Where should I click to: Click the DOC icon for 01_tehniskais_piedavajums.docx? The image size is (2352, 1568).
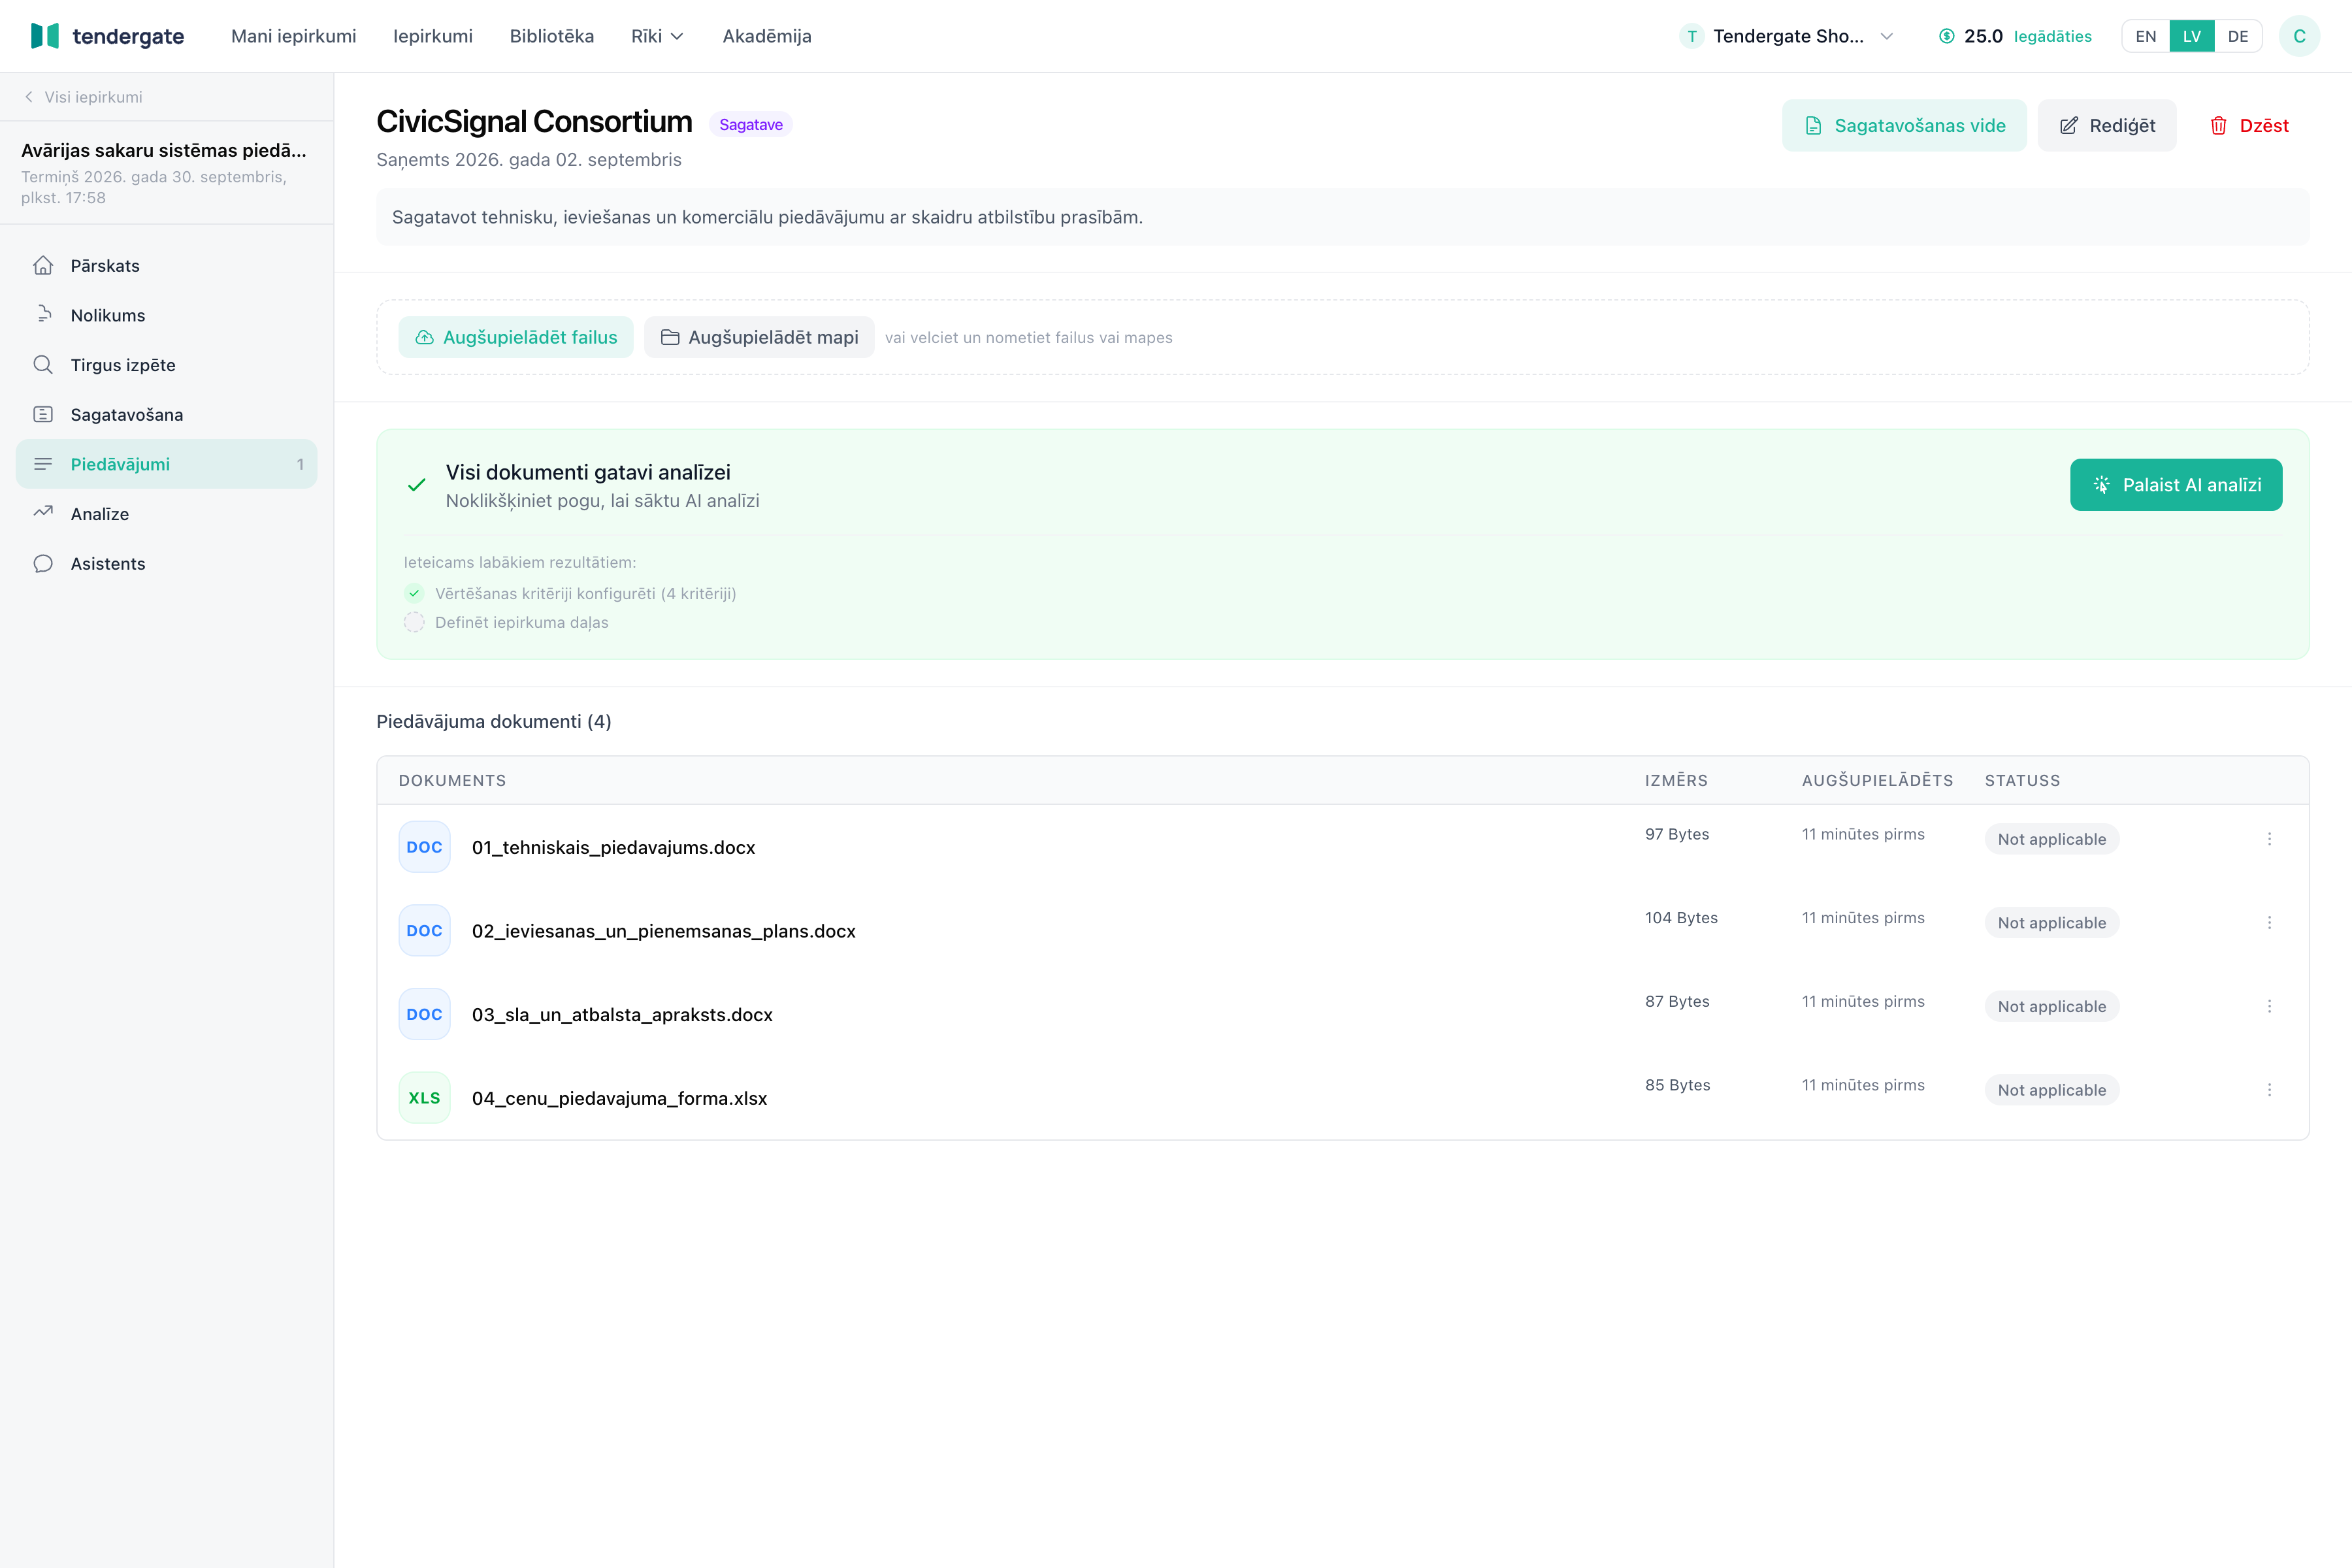(424, 847)
